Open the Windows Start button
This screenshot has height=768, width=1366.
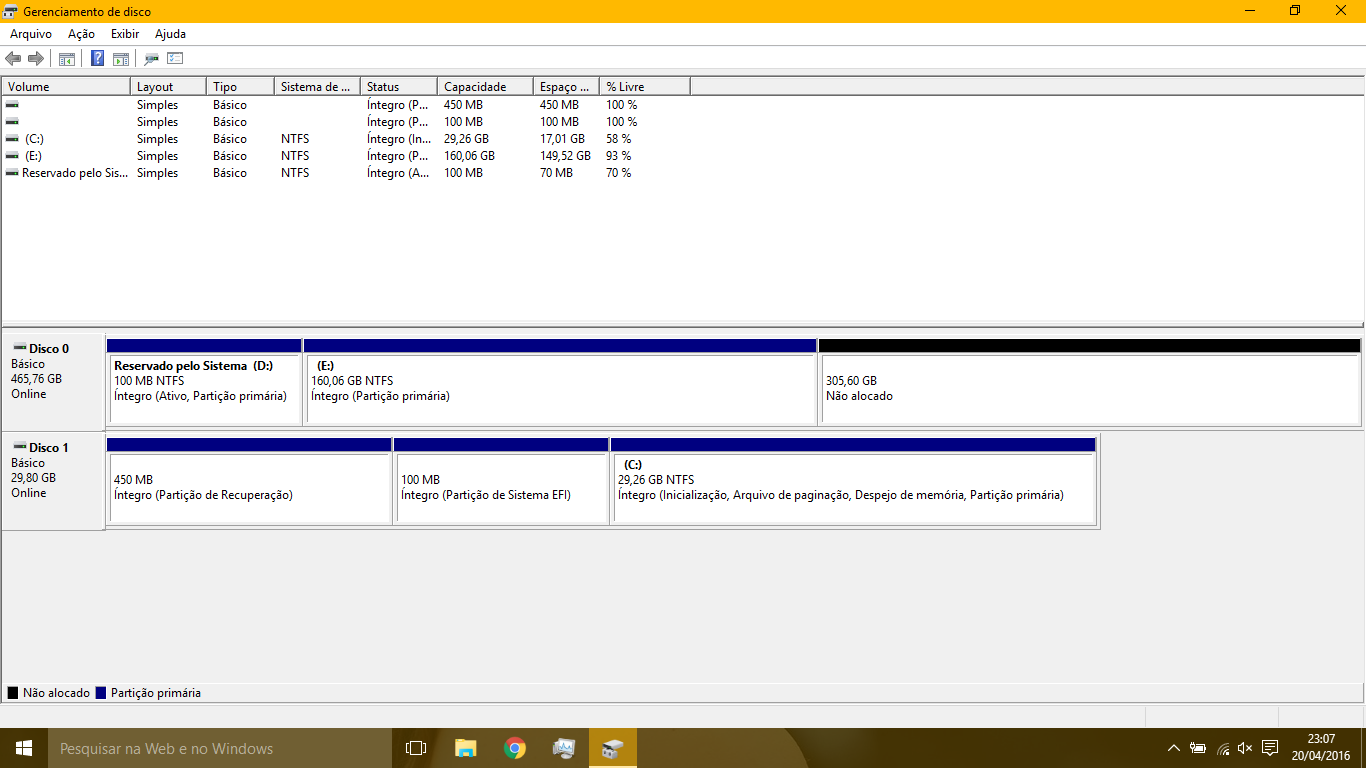point(23,748)
